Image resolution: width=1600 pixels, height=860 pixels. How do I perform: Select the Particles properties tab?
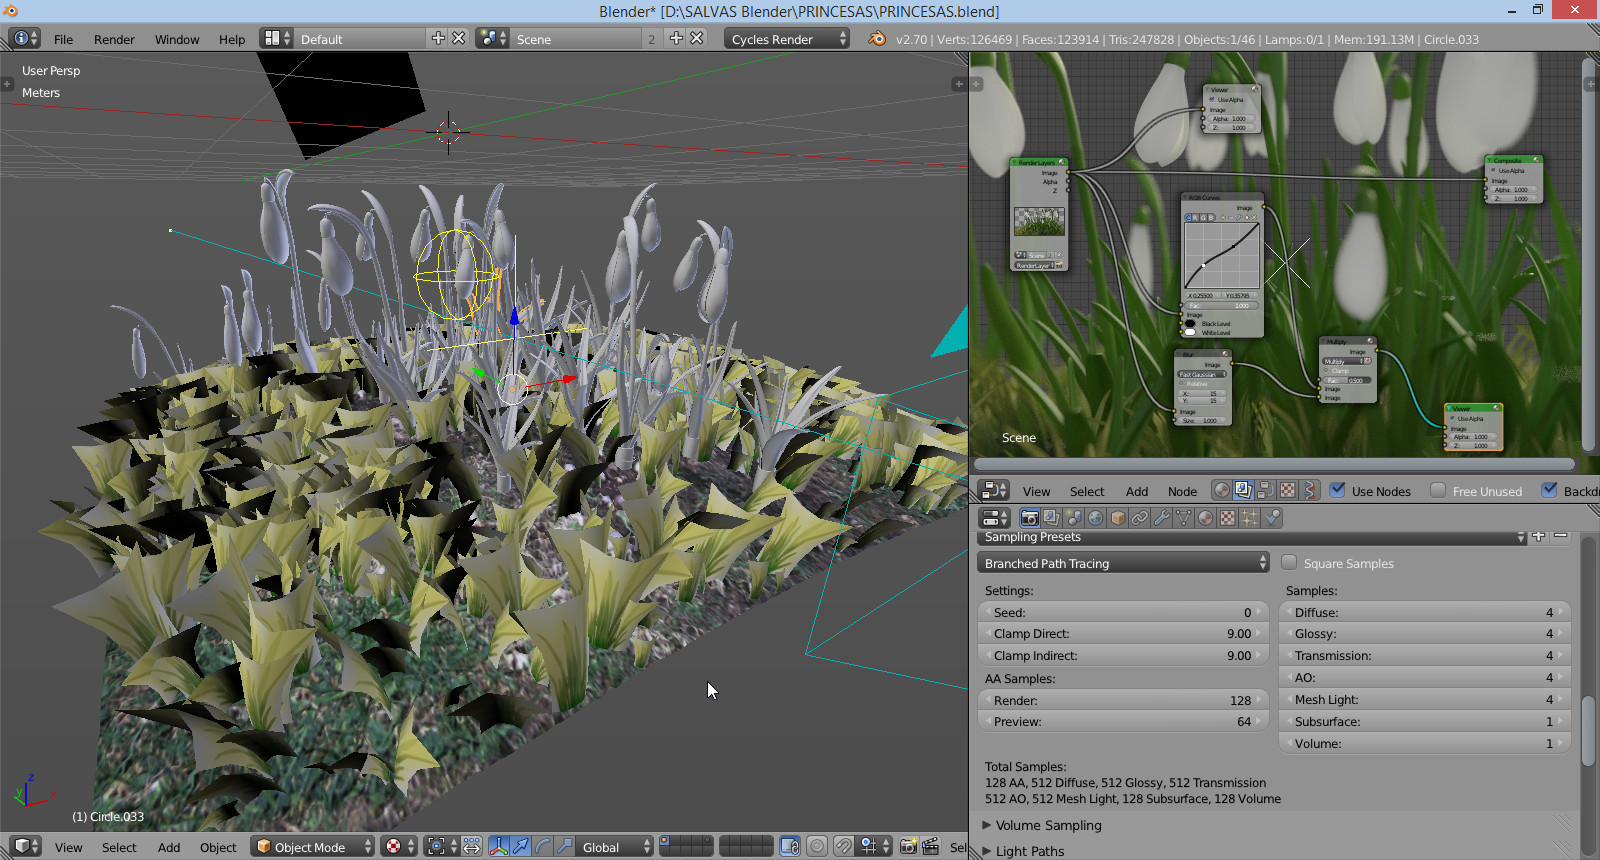[1249, 518]
